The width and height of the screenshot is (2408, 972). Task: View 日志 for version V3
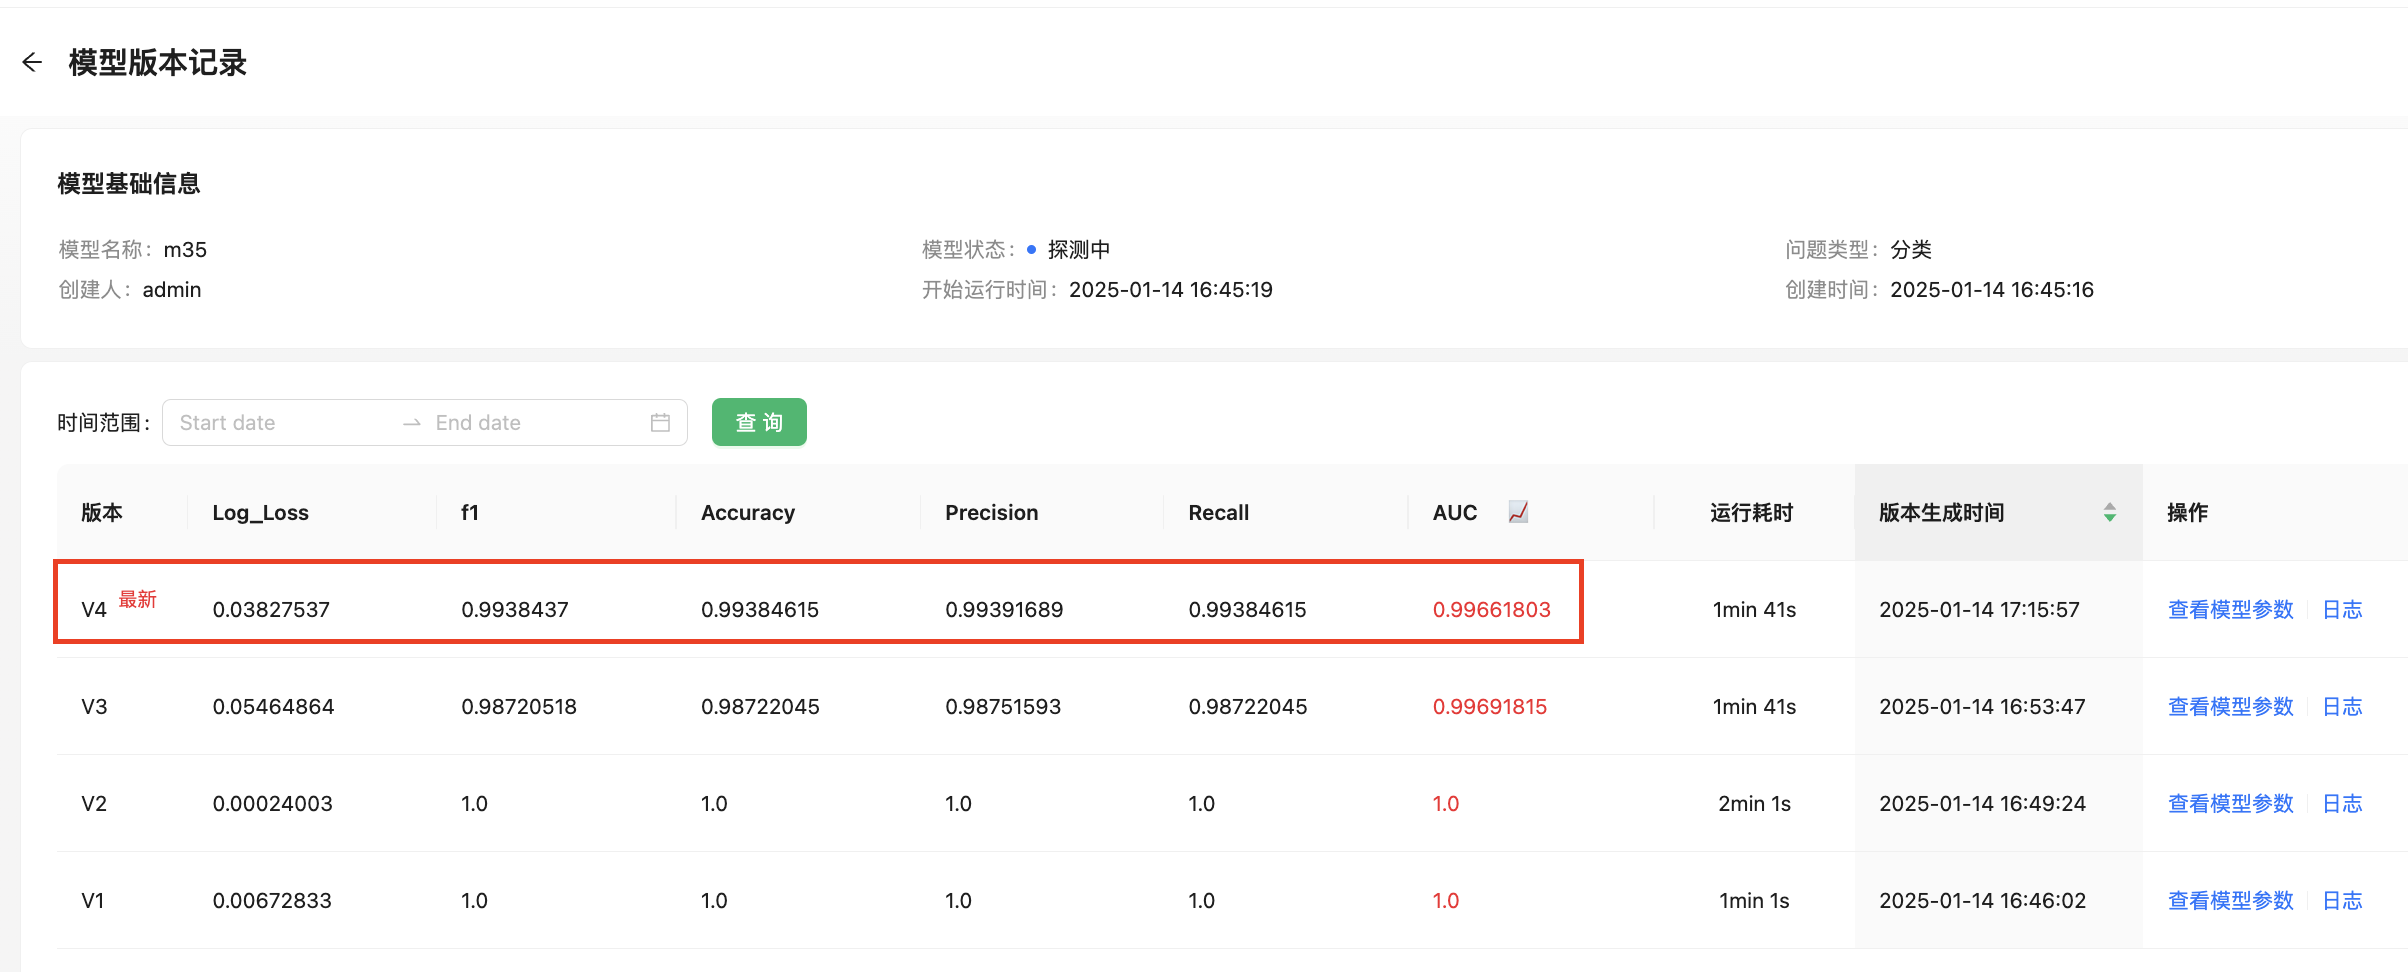click(2341, 707)
